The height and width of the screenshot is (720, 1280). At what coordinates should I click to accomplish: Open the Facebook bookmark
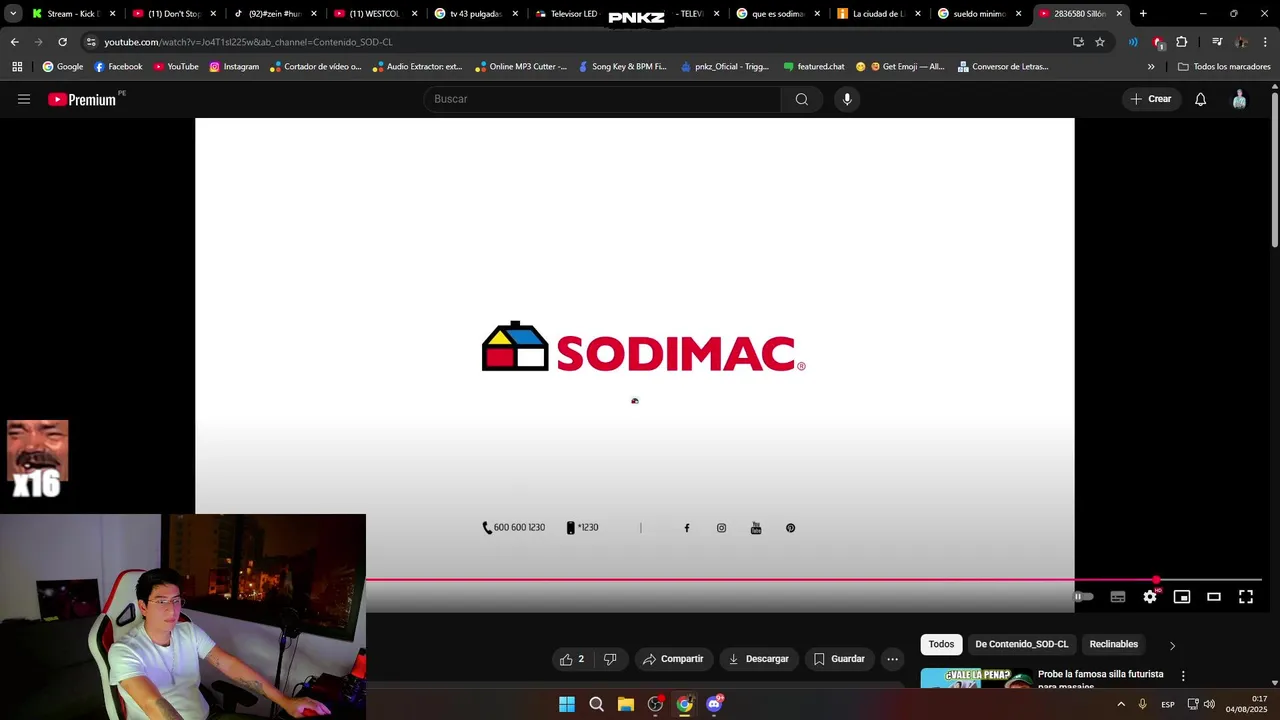click(118, 67)
